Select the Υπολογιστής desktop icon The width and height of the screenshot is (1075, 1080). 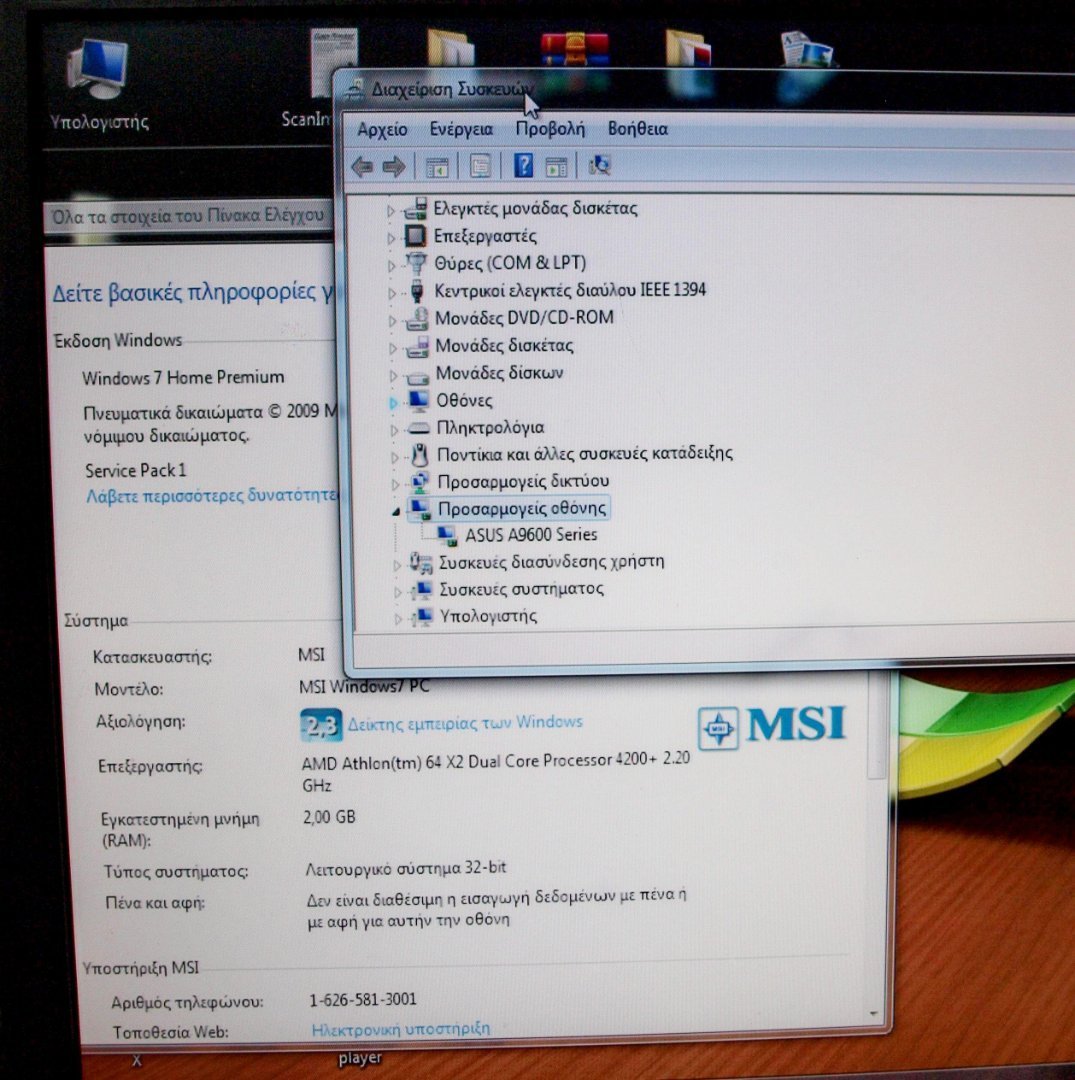(98, 85)
